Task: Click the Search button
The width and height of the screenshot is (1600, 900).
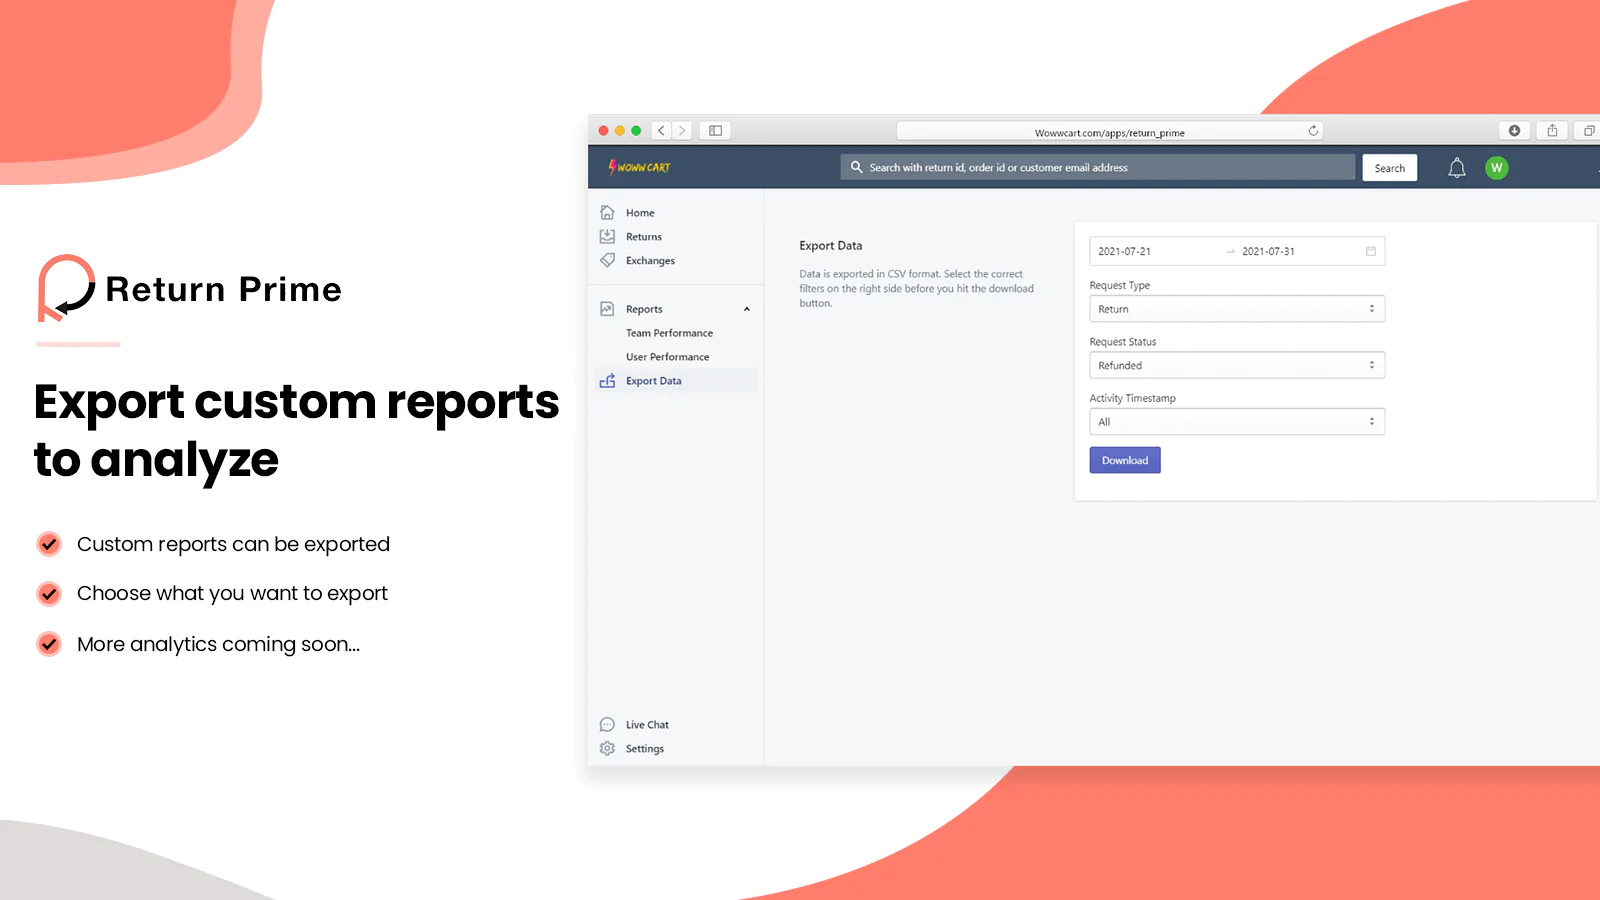Action: pos(1389,168)
